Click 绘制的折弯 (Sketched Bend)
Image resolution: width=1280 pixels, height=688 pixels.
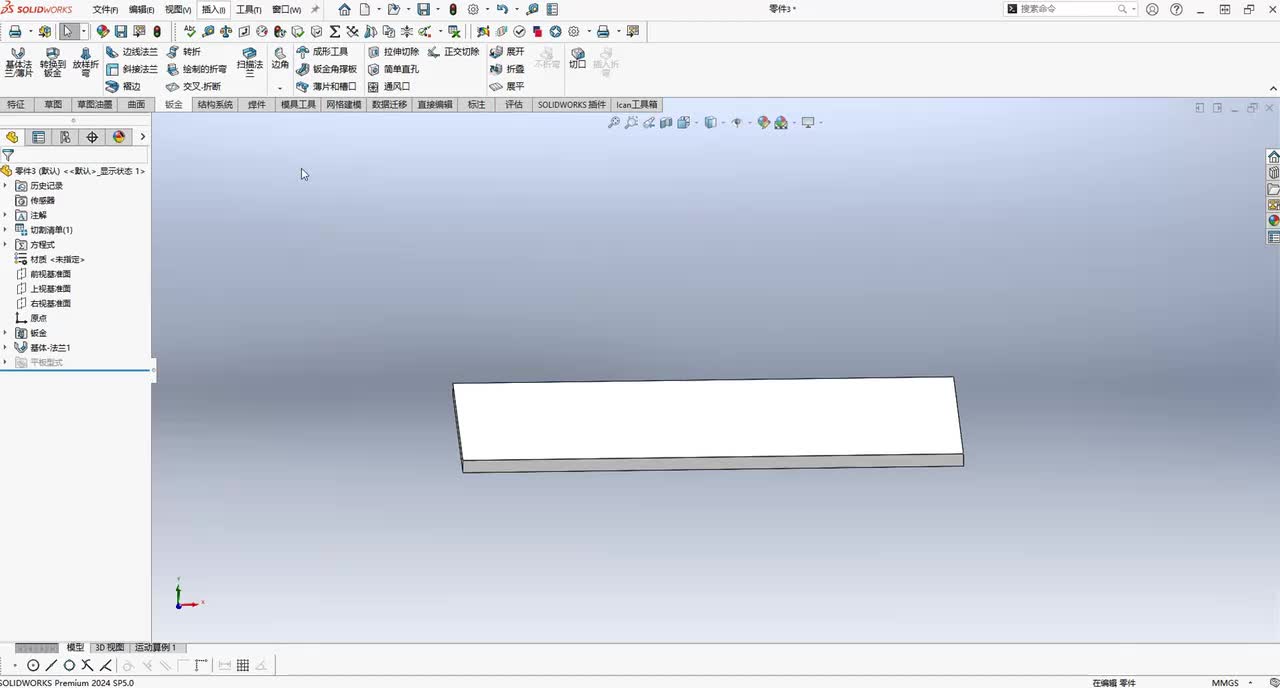point(196,69)
